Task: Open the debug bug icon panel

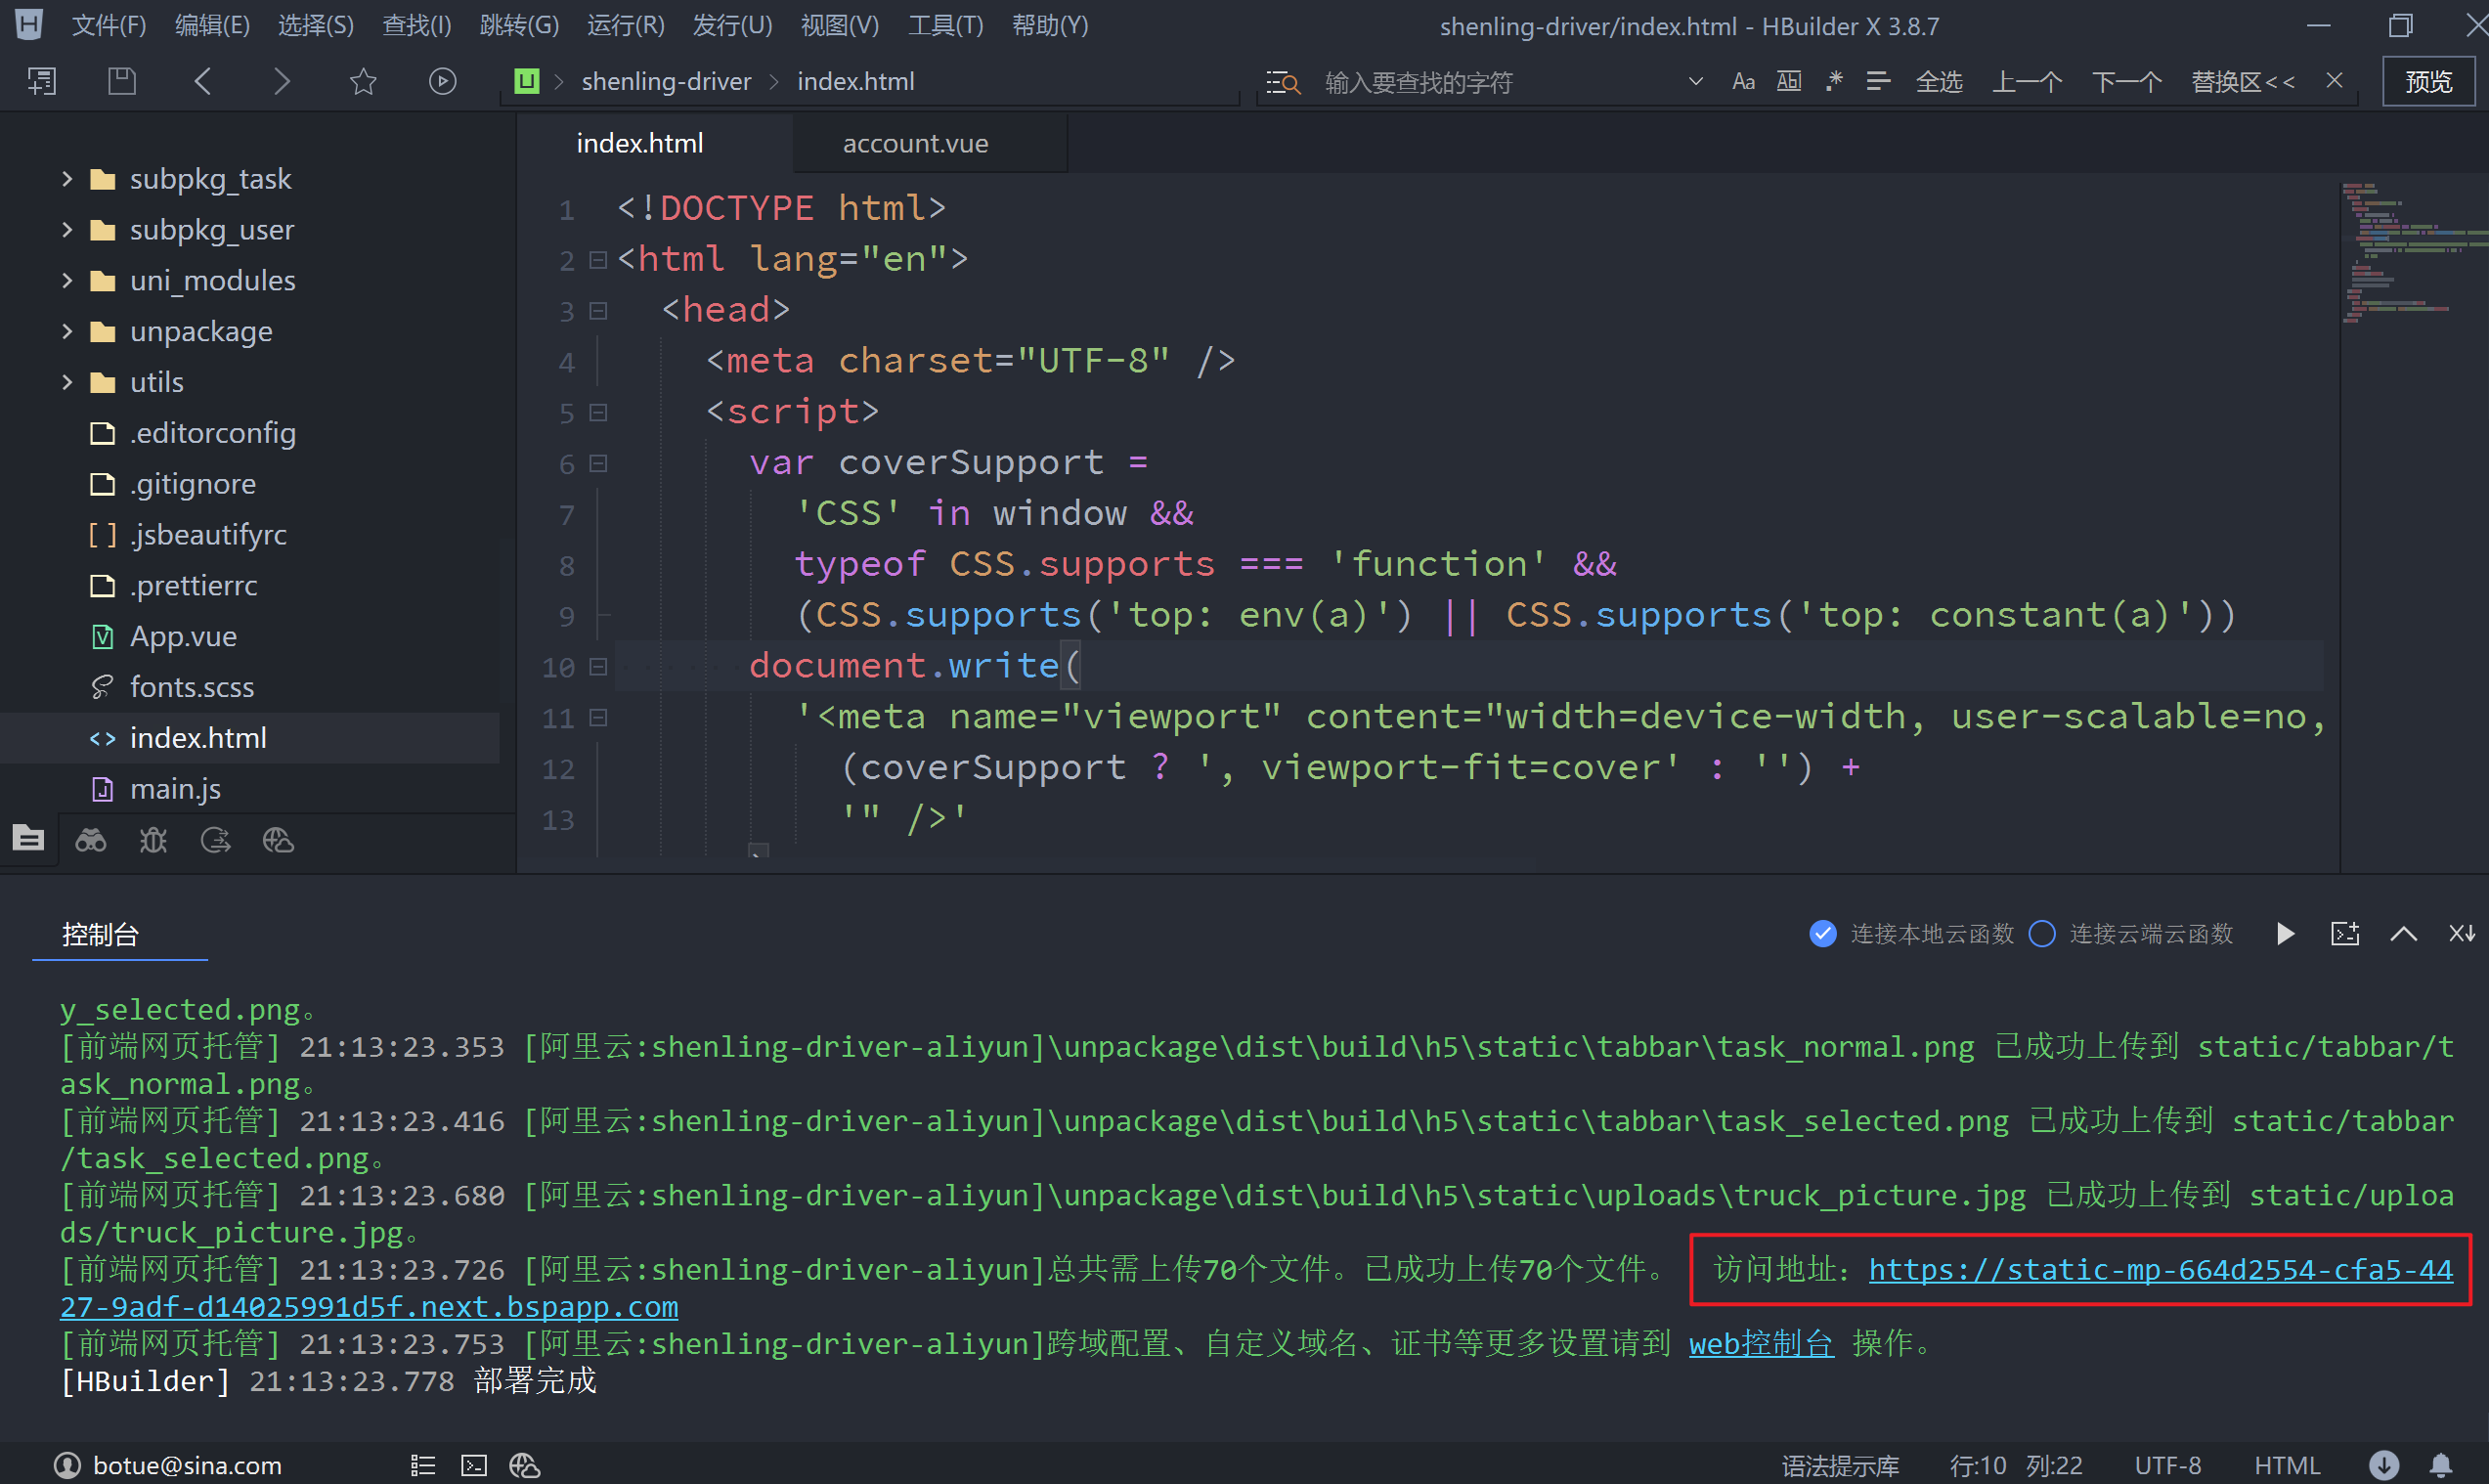Action: (x=153, y=841)
